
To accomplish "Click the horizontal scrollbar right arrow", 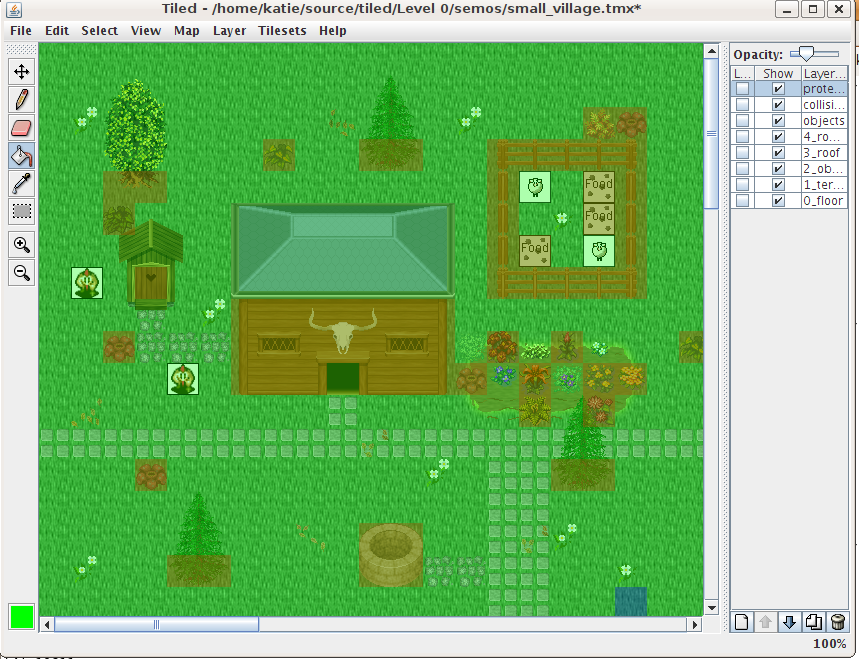I will click(695, 624).
